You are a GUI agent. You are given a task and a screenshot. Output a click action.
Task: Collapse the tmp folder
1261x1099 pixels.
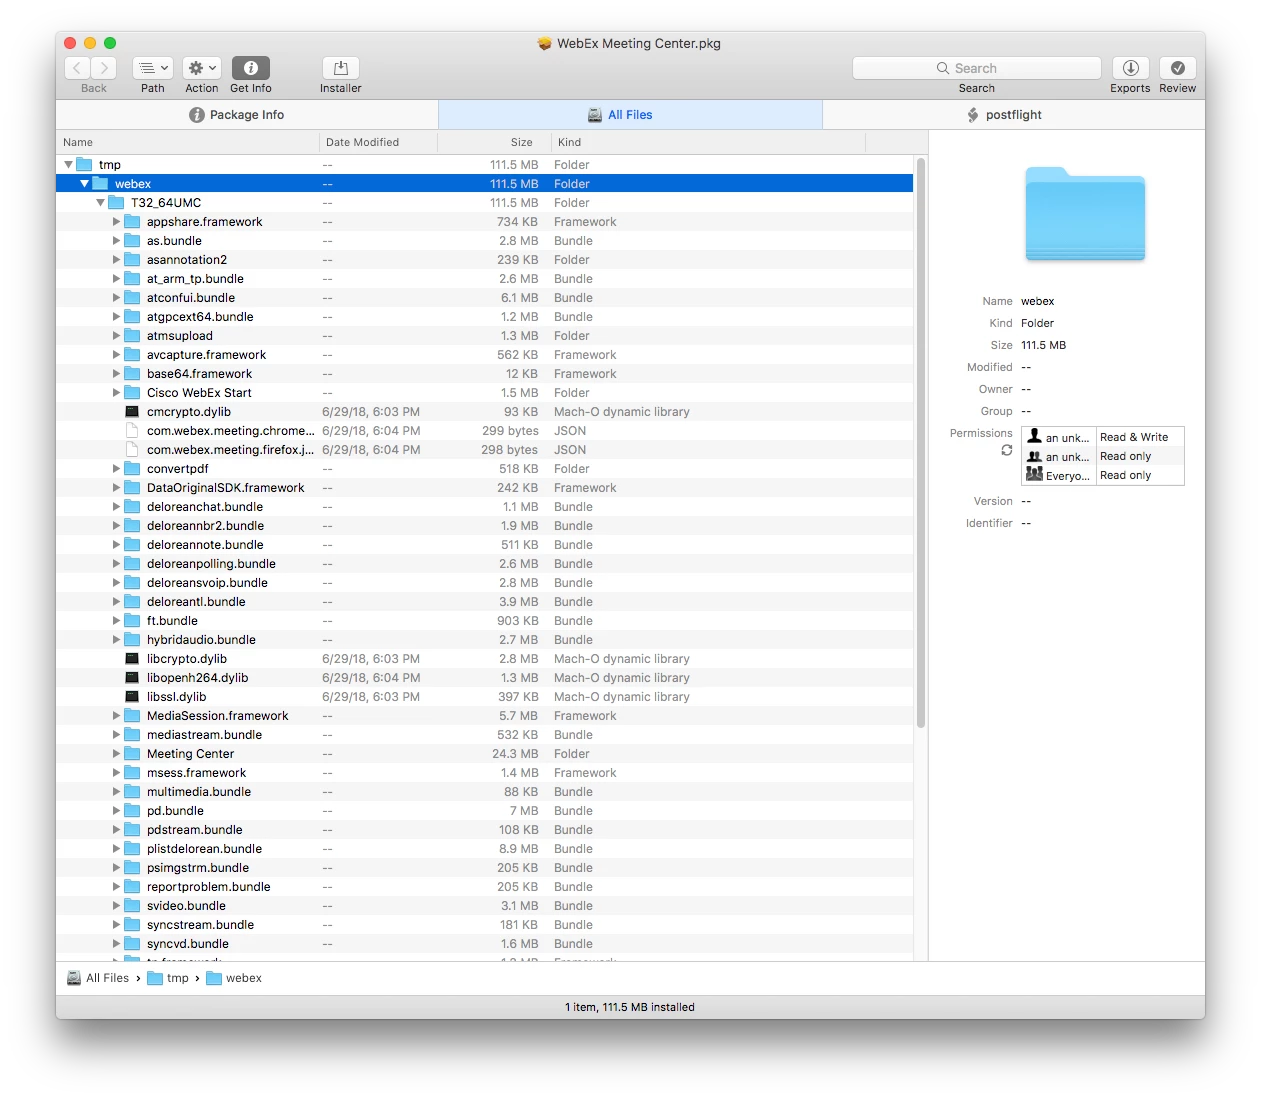68,165
